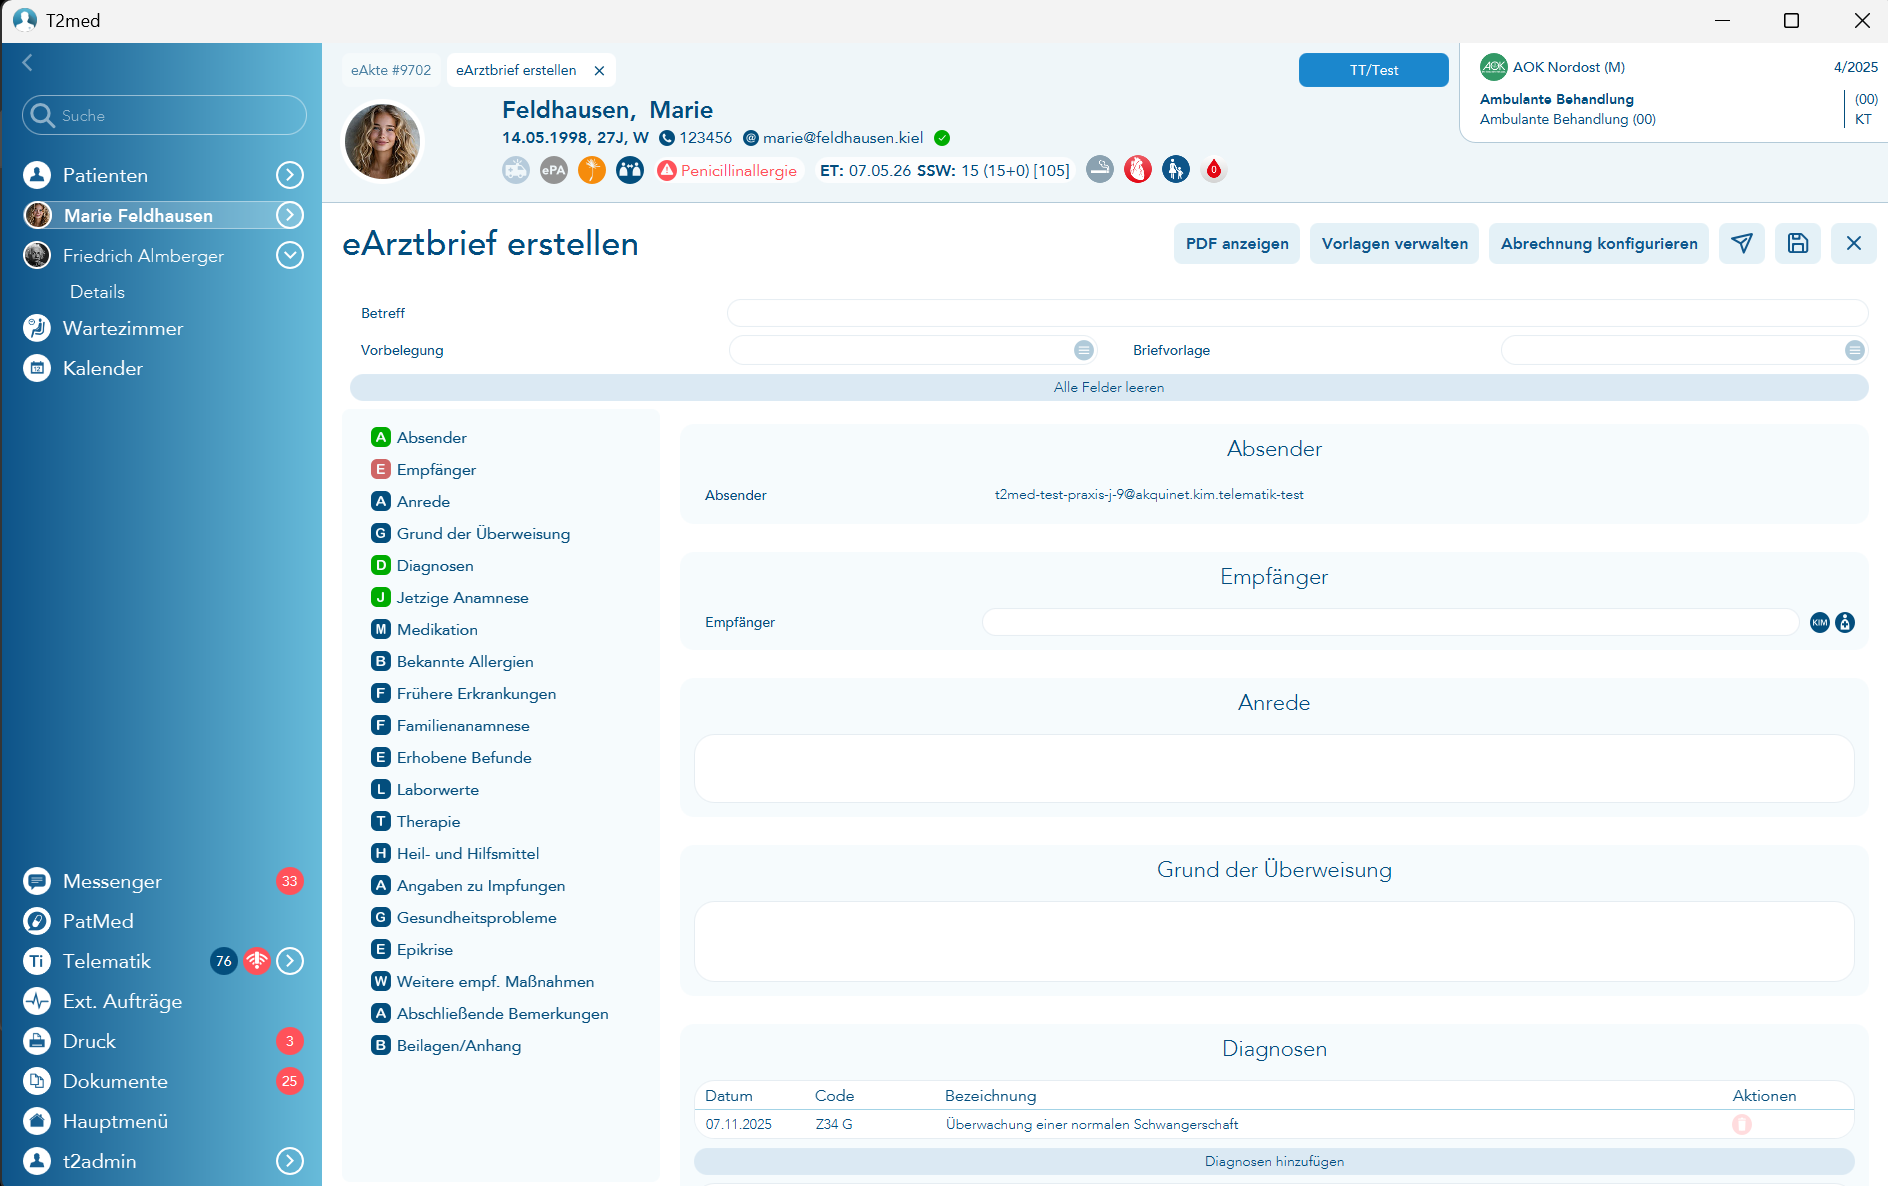Click the blood drop icon in patient header
Image resolution: width=1888 pixels, height=1186 pixels.
point(1213,170)
